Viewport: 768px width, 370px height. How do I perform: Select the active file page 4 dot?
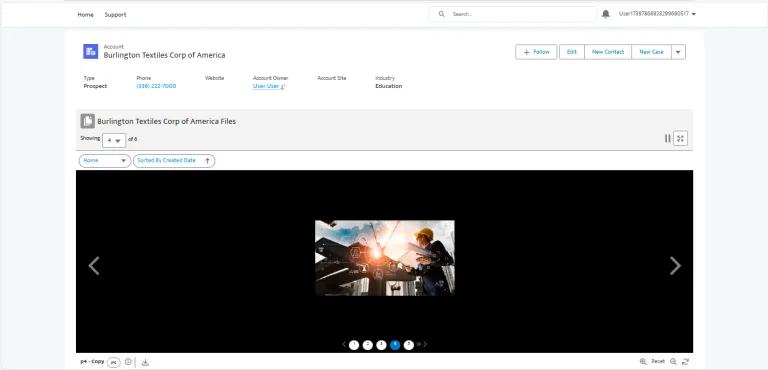(x=395, y=345)
